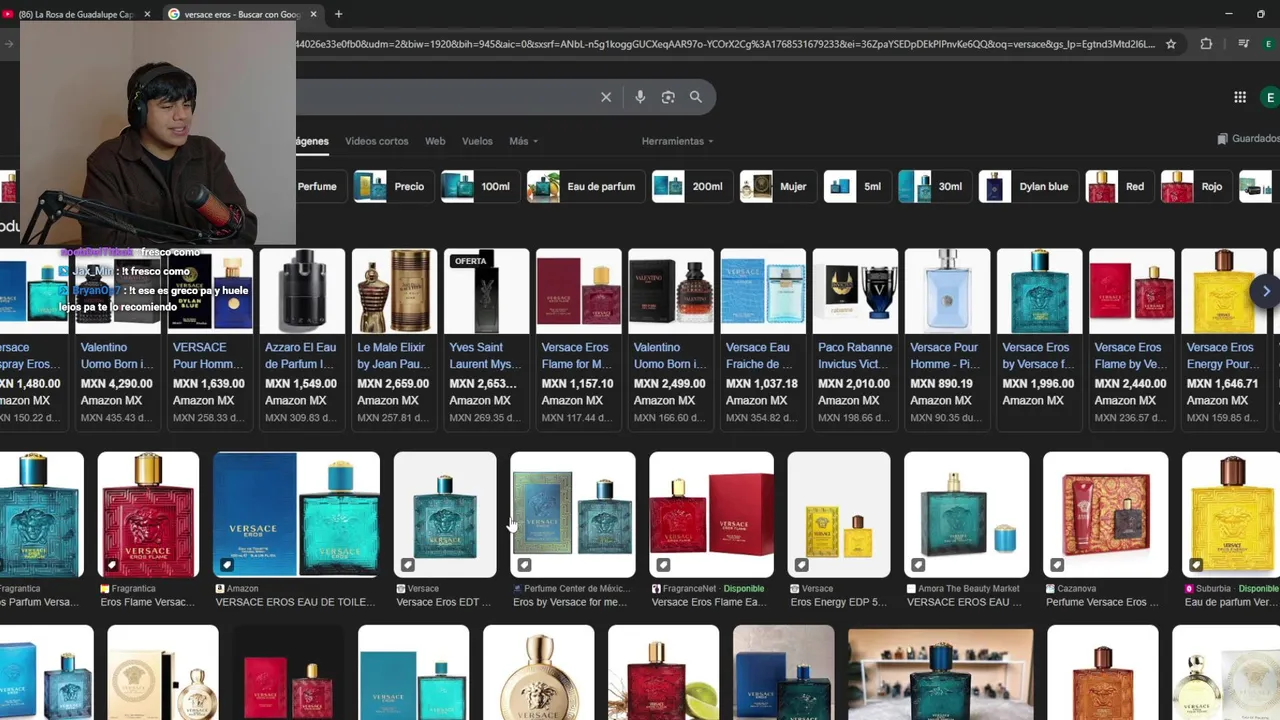Open Suburbia Eau de parfum yellow bottle image
This screenshot has width=1280, height=720.
point(1231,515)
